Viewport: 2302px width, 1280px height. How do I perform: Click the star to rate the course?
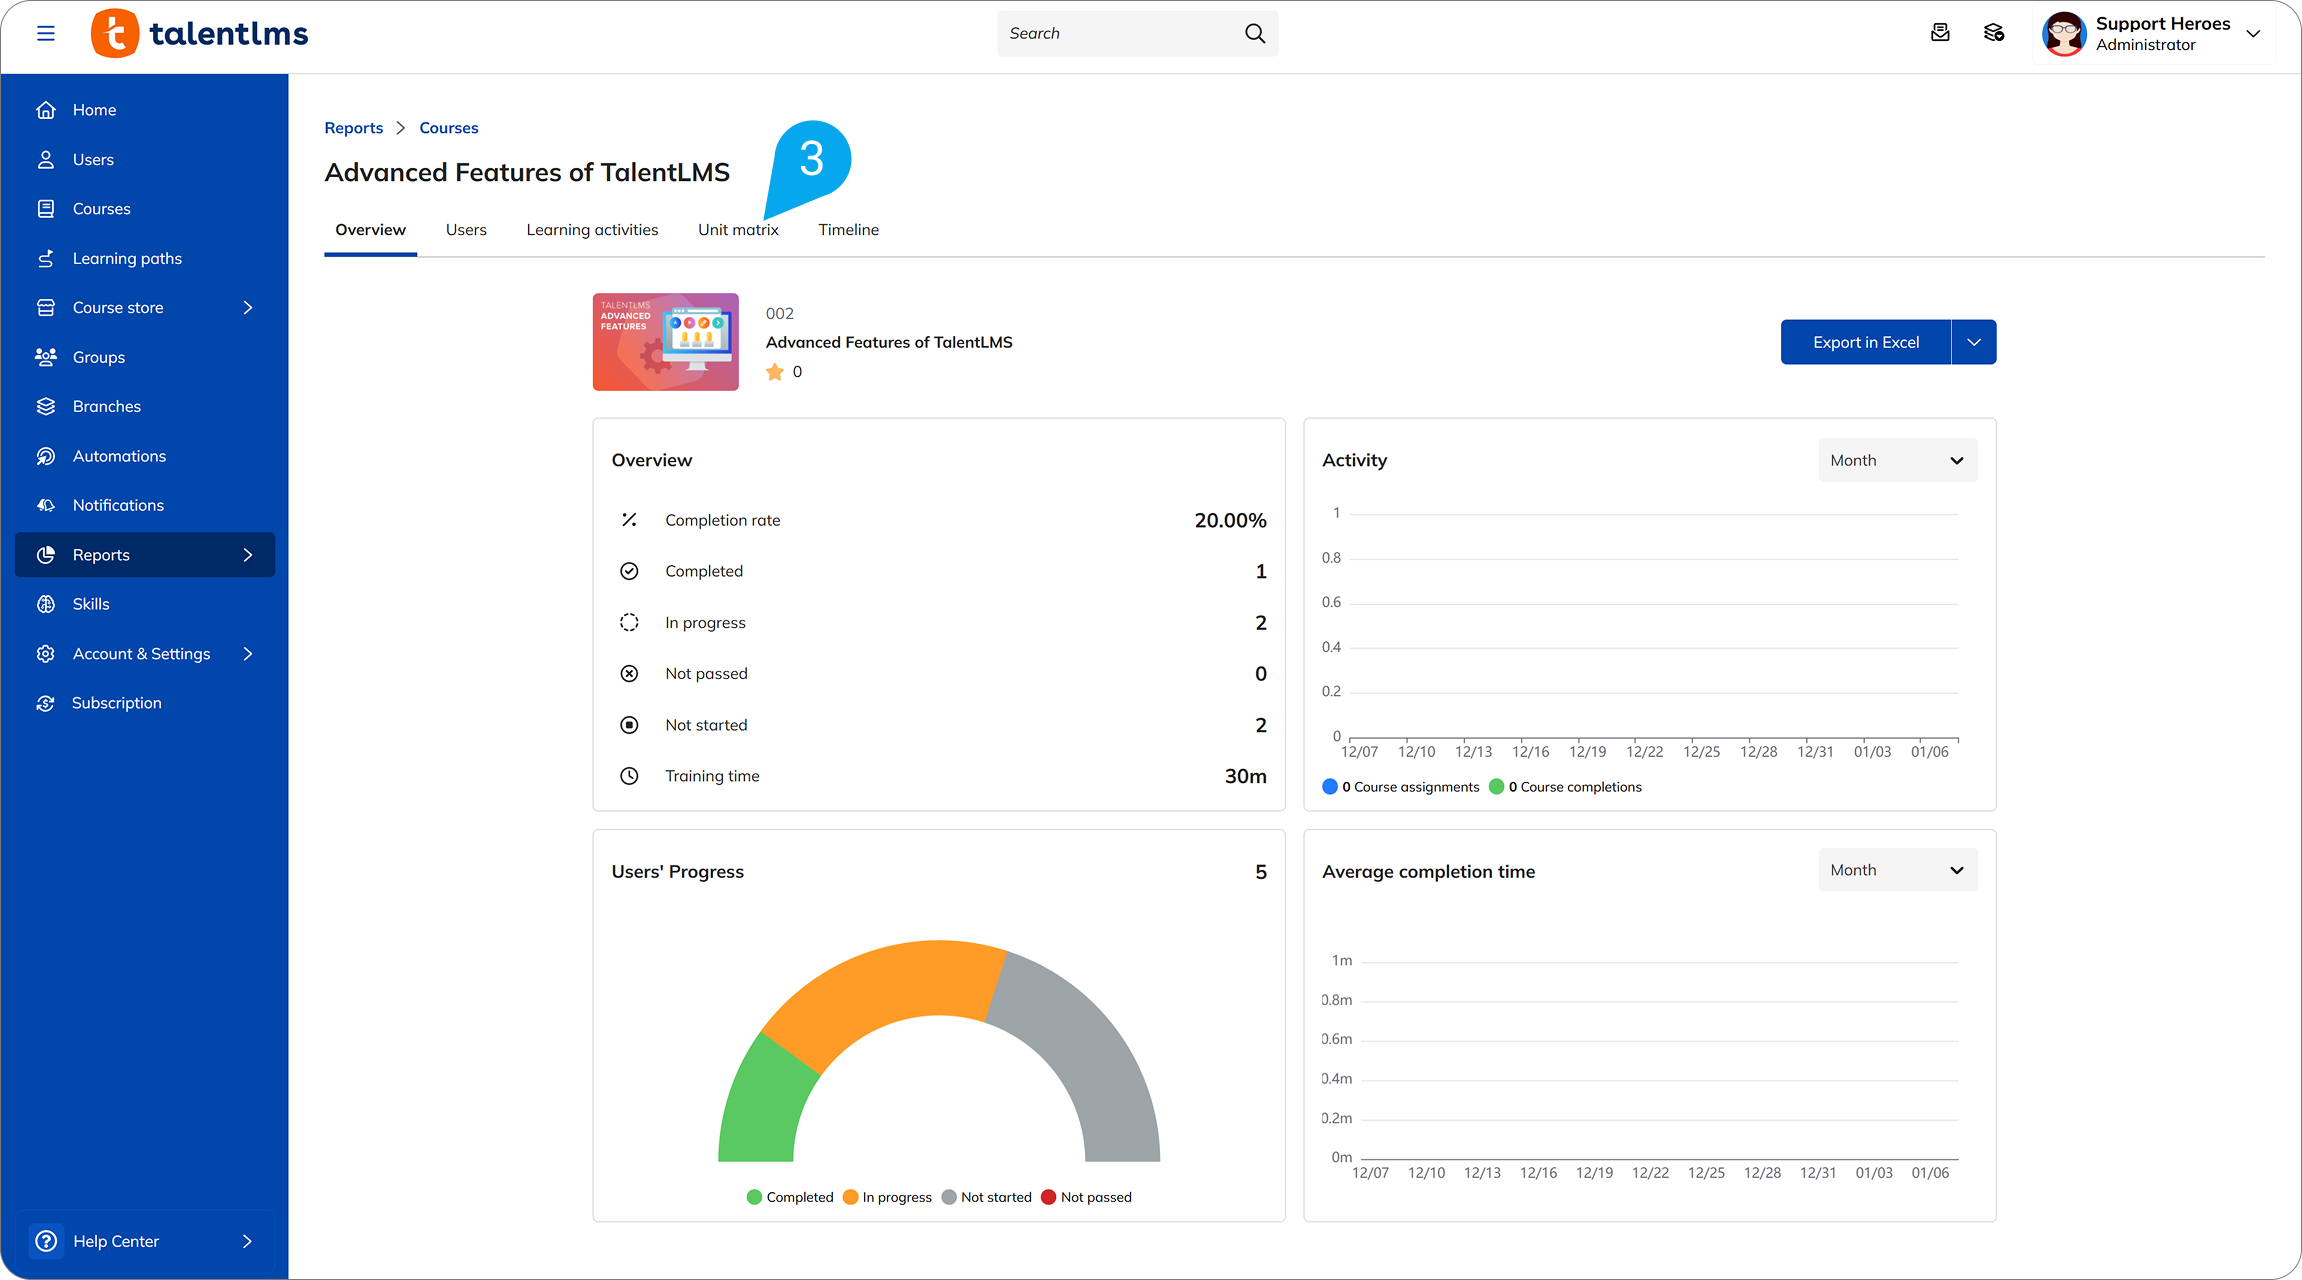[x=775, y=371]
